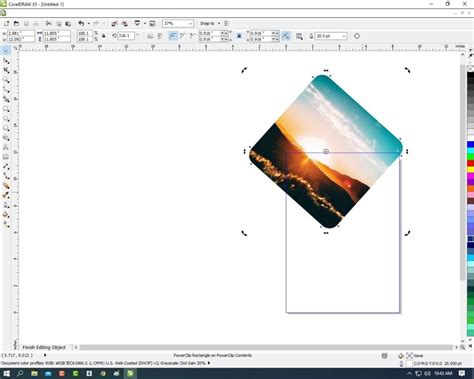Click the horizontal scrollbar under the canvas
The height and width of the screenshot is (379, 474).
coord(266,347)
